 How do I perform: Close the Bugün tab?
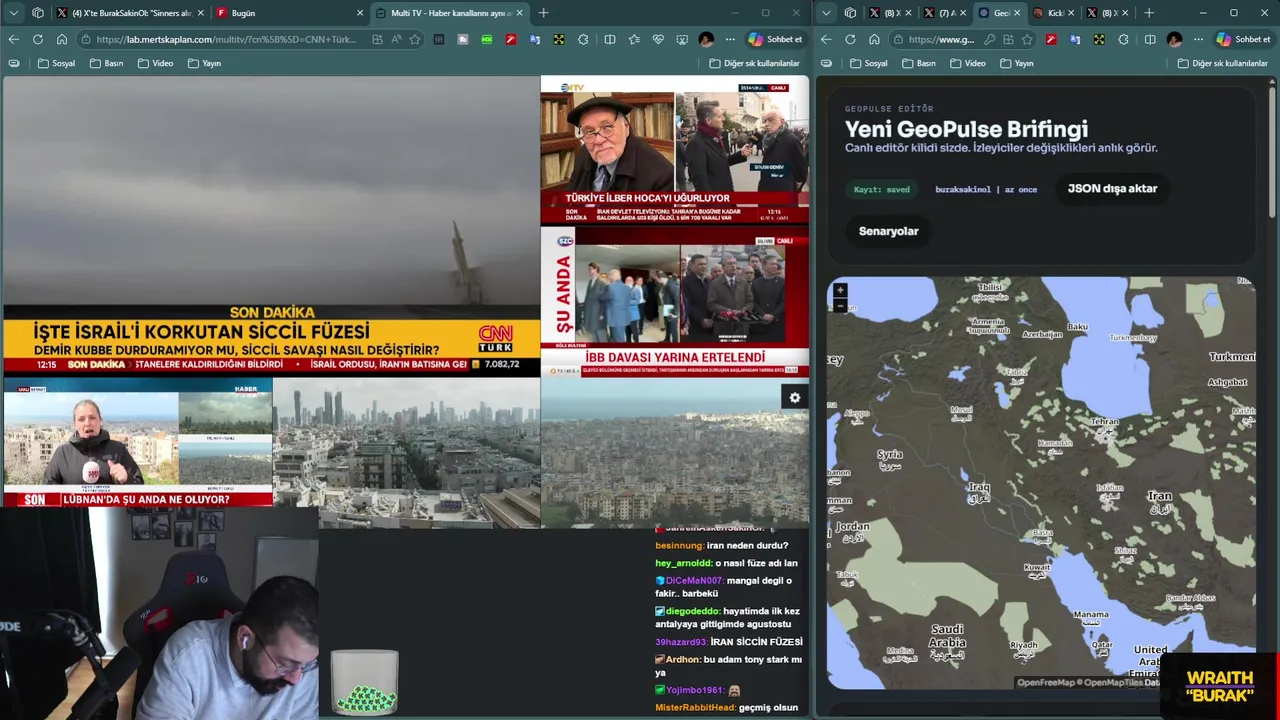click(360, 13)
